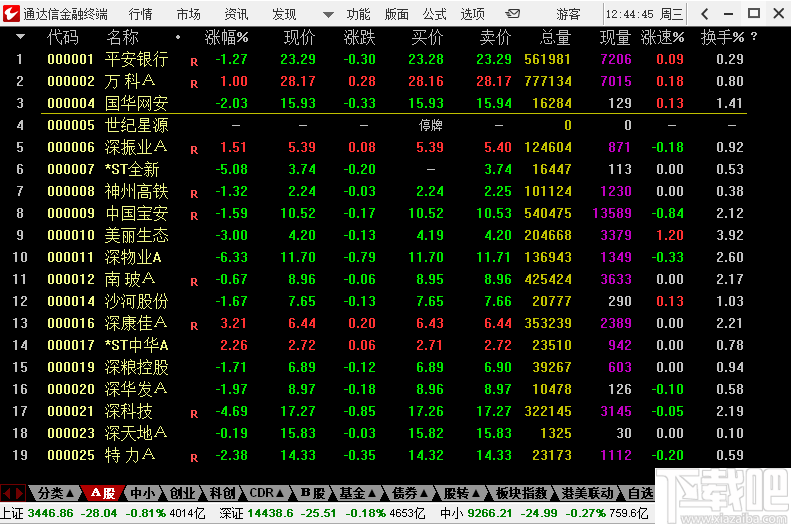Viewport: 791px width, 524px height.
Task: Click the 深证 index value 14438.6
Action: tap(270, 513)
